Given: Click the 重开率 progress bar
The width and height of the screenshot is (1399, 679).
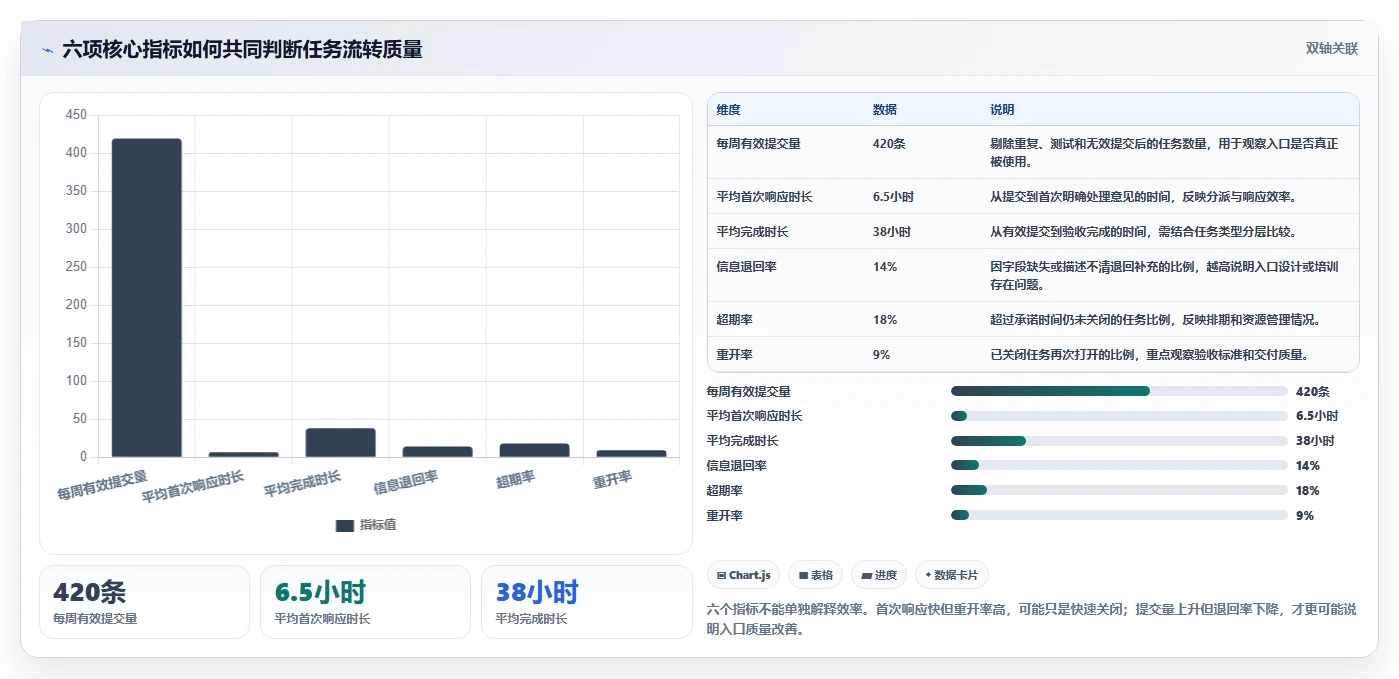Looking at the screenshot, I should tap(1119, 516).
